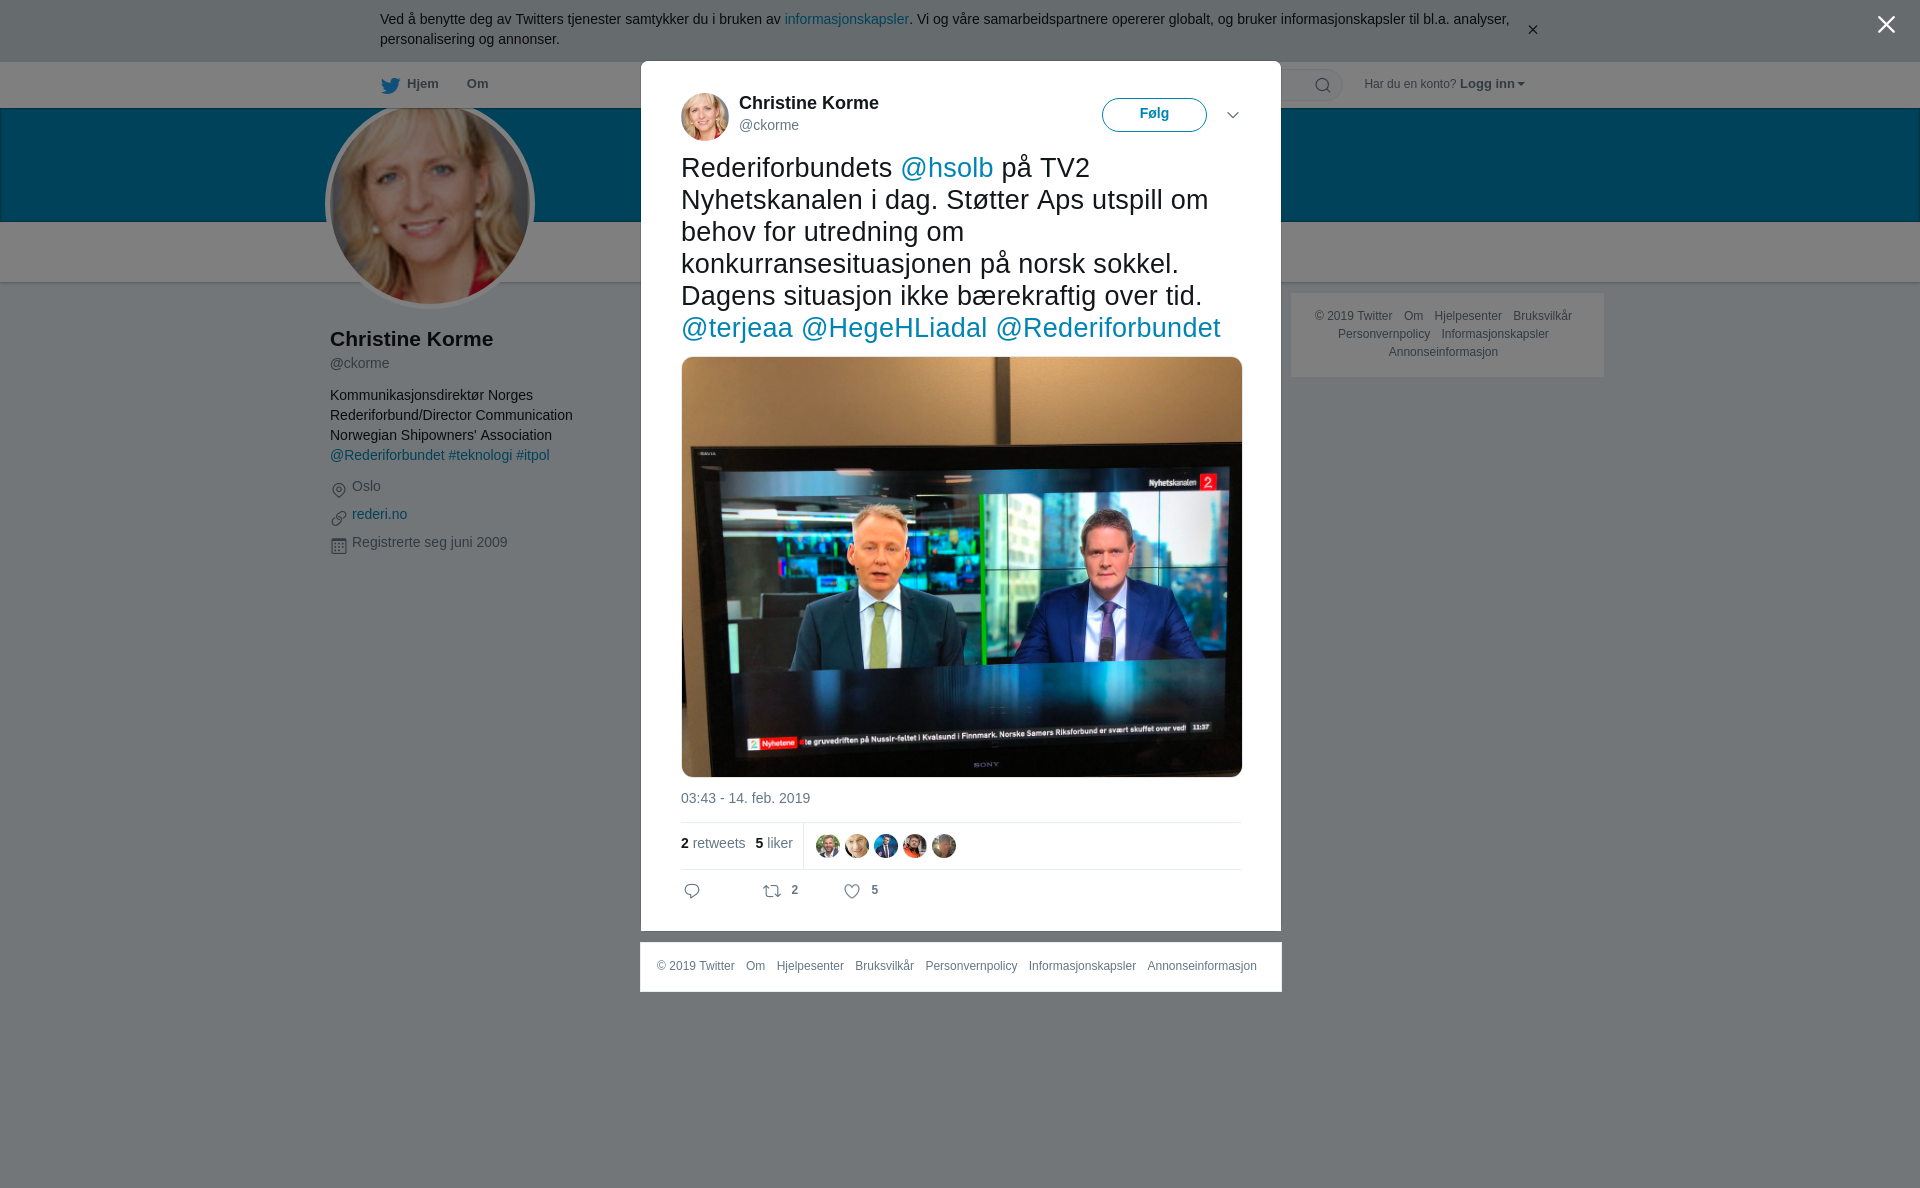Close the tweet overlay with X

[1886, 25]
